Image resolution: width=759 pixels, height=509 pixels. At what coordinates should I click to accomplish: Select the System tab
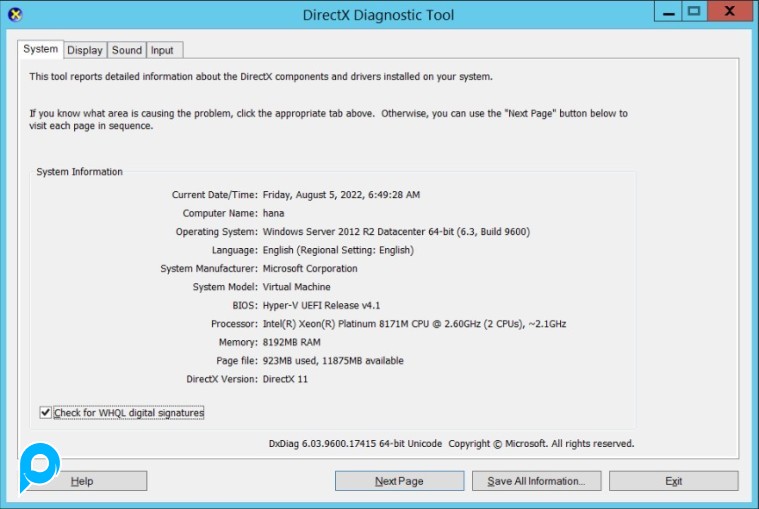click(x=41, y=49)
